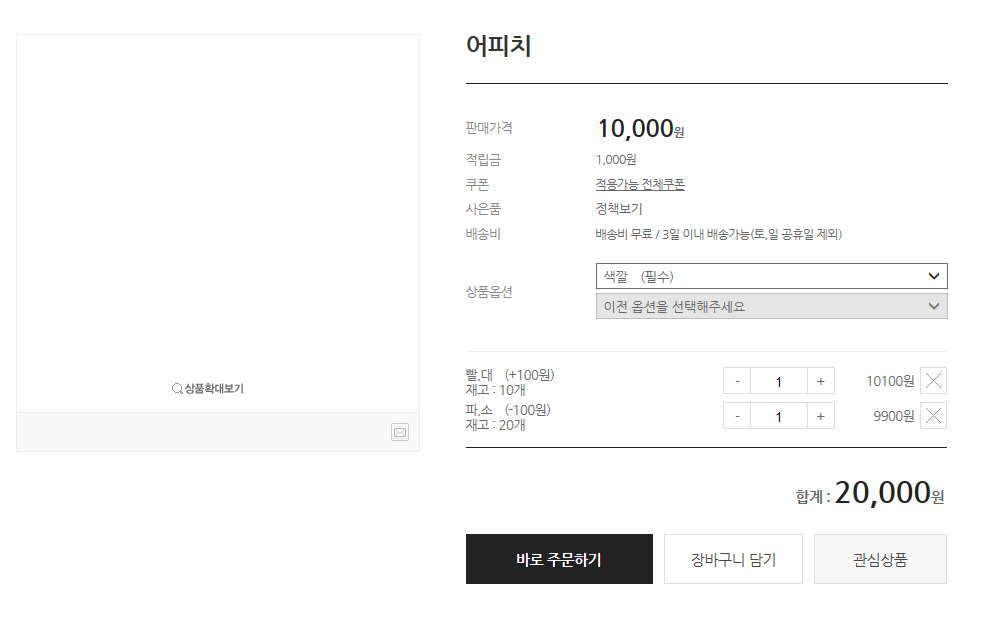Click 상품확대보기 to enlarge product image

[x=213, y=389]
